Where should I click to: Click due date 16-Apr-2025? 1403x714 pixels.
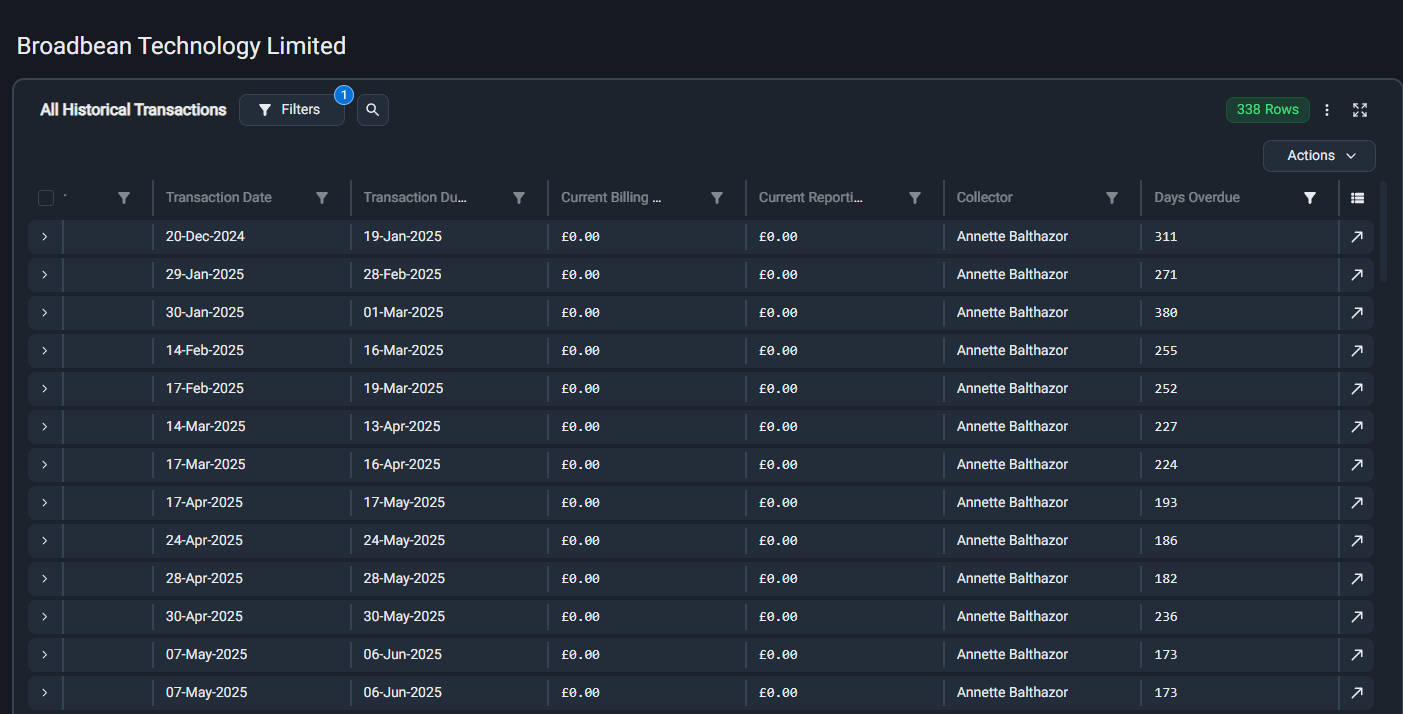tap(403, 465)
